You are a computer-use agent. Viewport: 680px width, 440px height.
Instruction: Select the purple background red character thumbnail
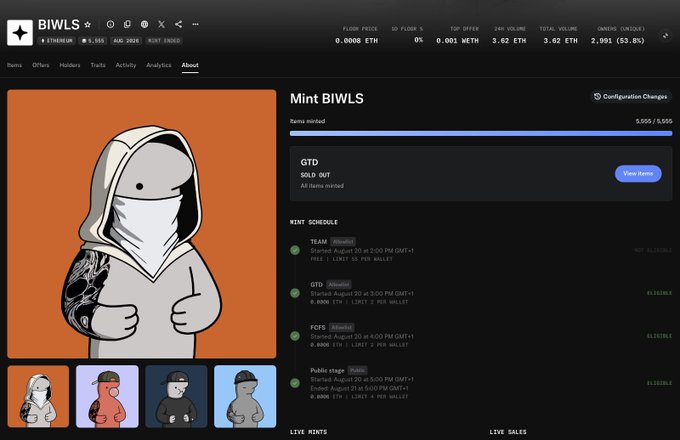click(x=107, y=396)
